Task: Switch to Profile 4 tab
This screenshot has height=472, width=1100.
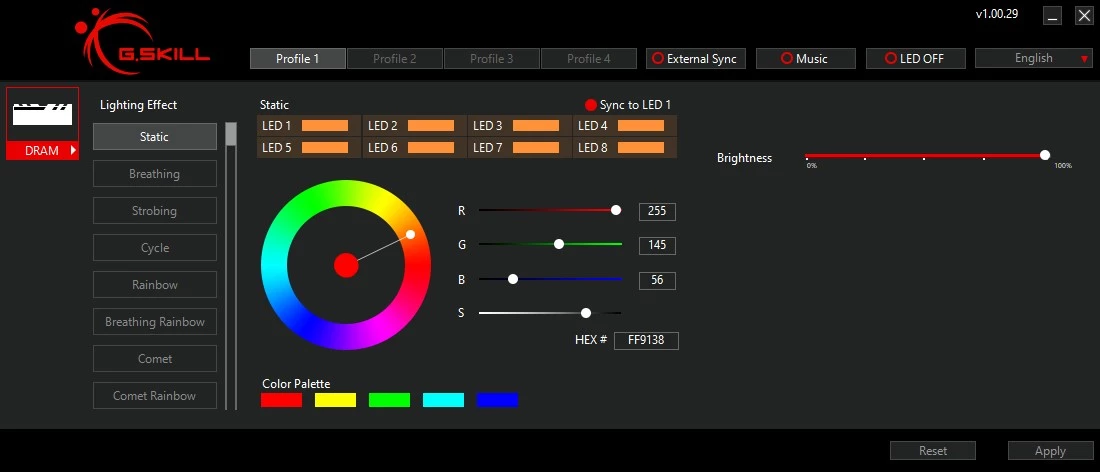Action: [x=589, y=59]
